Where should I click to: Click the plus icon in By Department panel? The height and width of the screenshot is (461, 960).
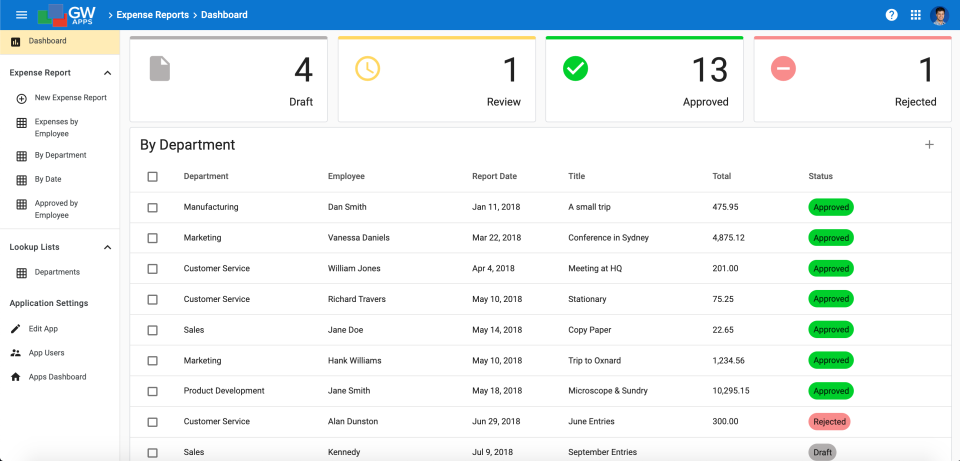[929, 145]
